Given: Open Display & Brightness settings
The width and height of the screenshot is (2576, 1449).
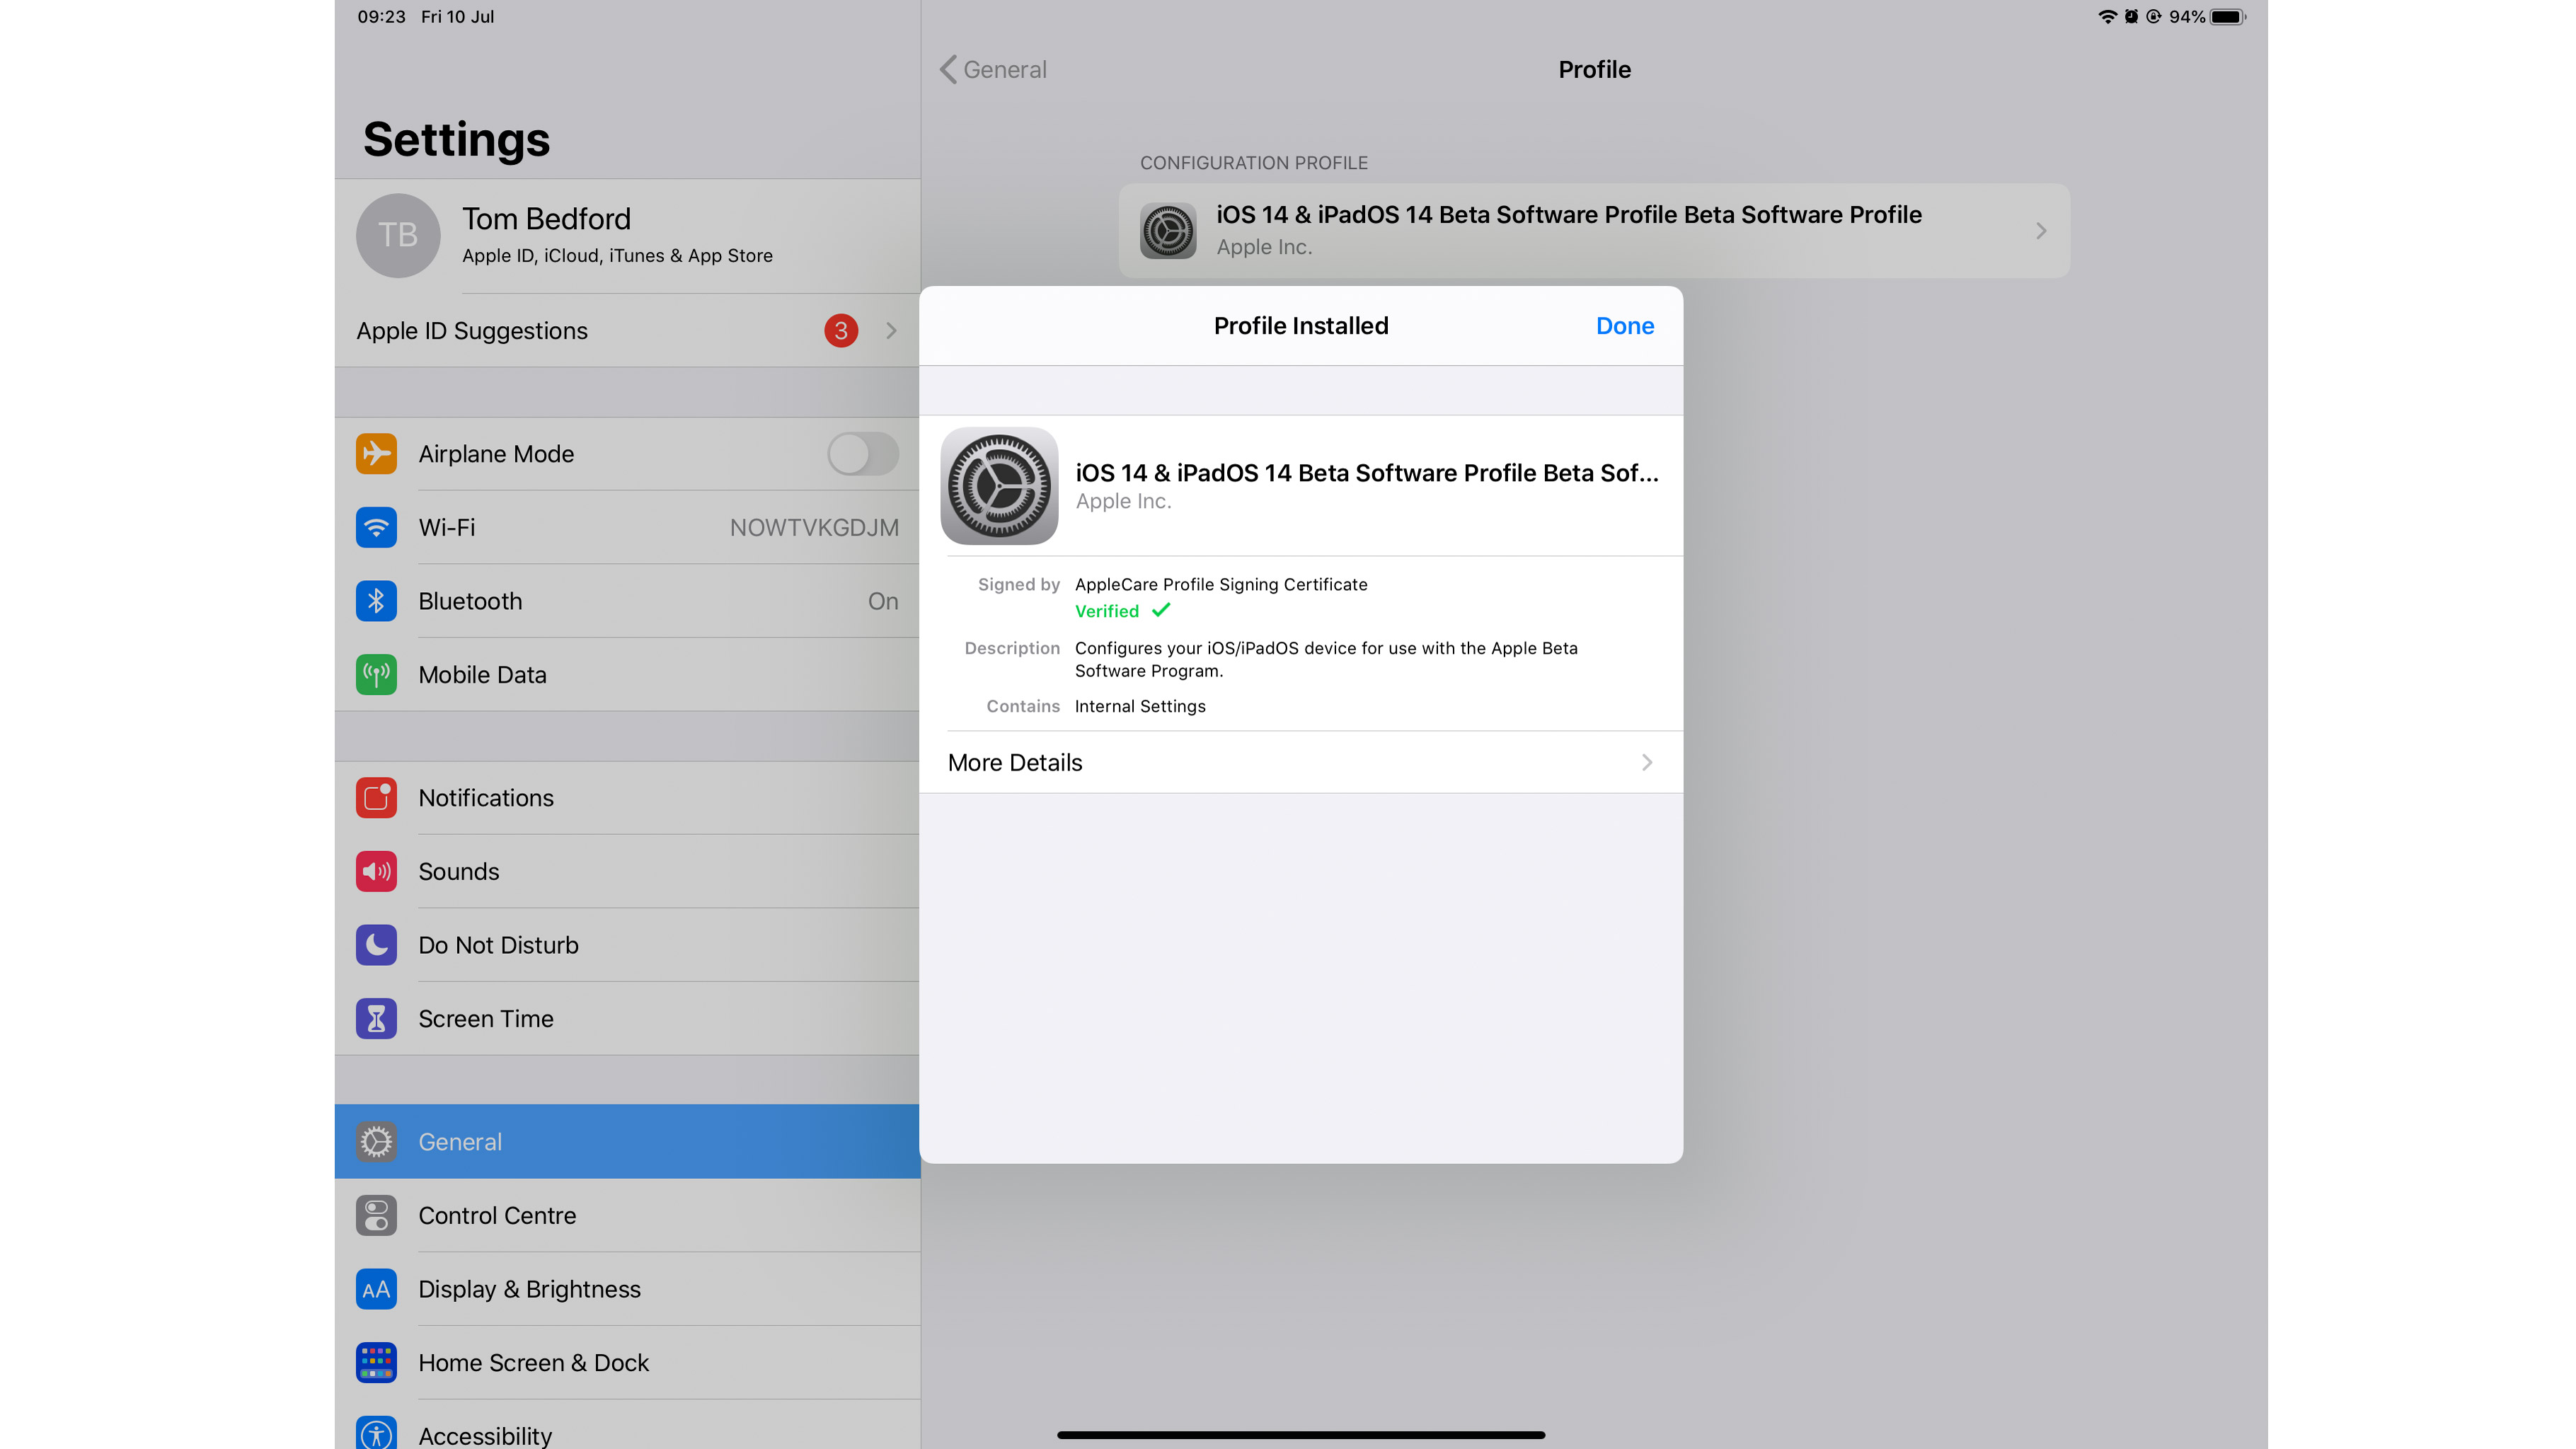Looking at the screenshot, I should pos(627,1289).
